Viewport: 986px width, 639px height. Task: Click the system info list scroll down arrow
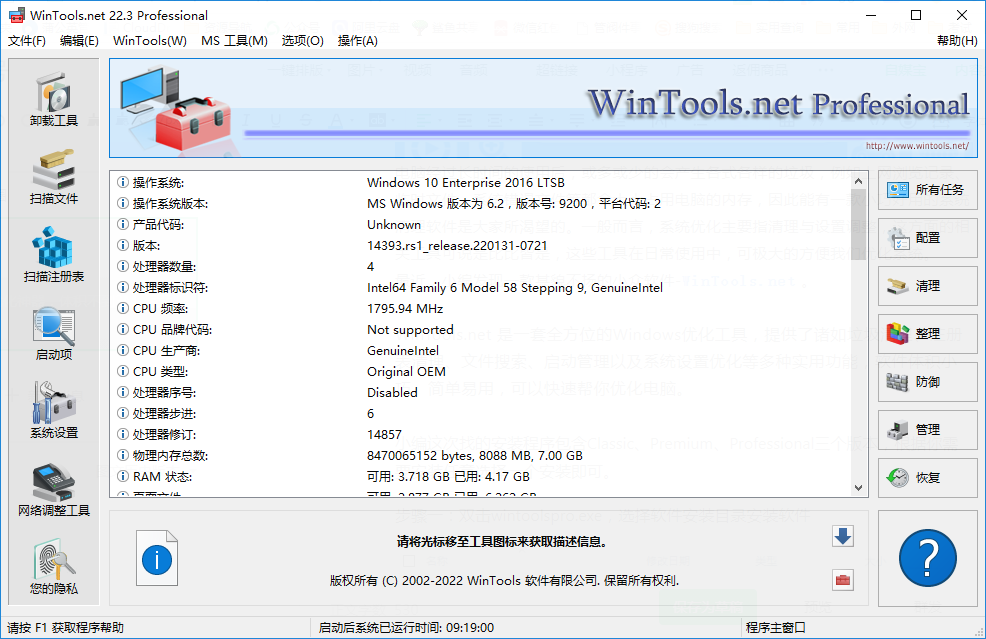(858, 487)
